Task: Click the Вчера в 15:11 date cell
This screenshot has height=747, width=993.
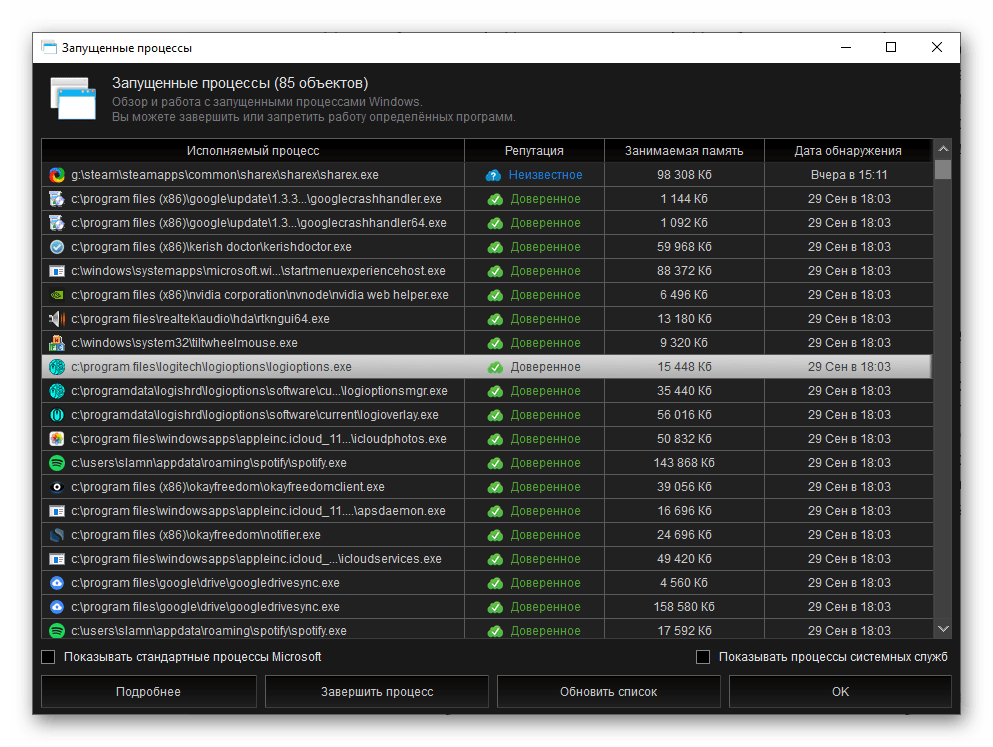Action: [x=849, y=175]
